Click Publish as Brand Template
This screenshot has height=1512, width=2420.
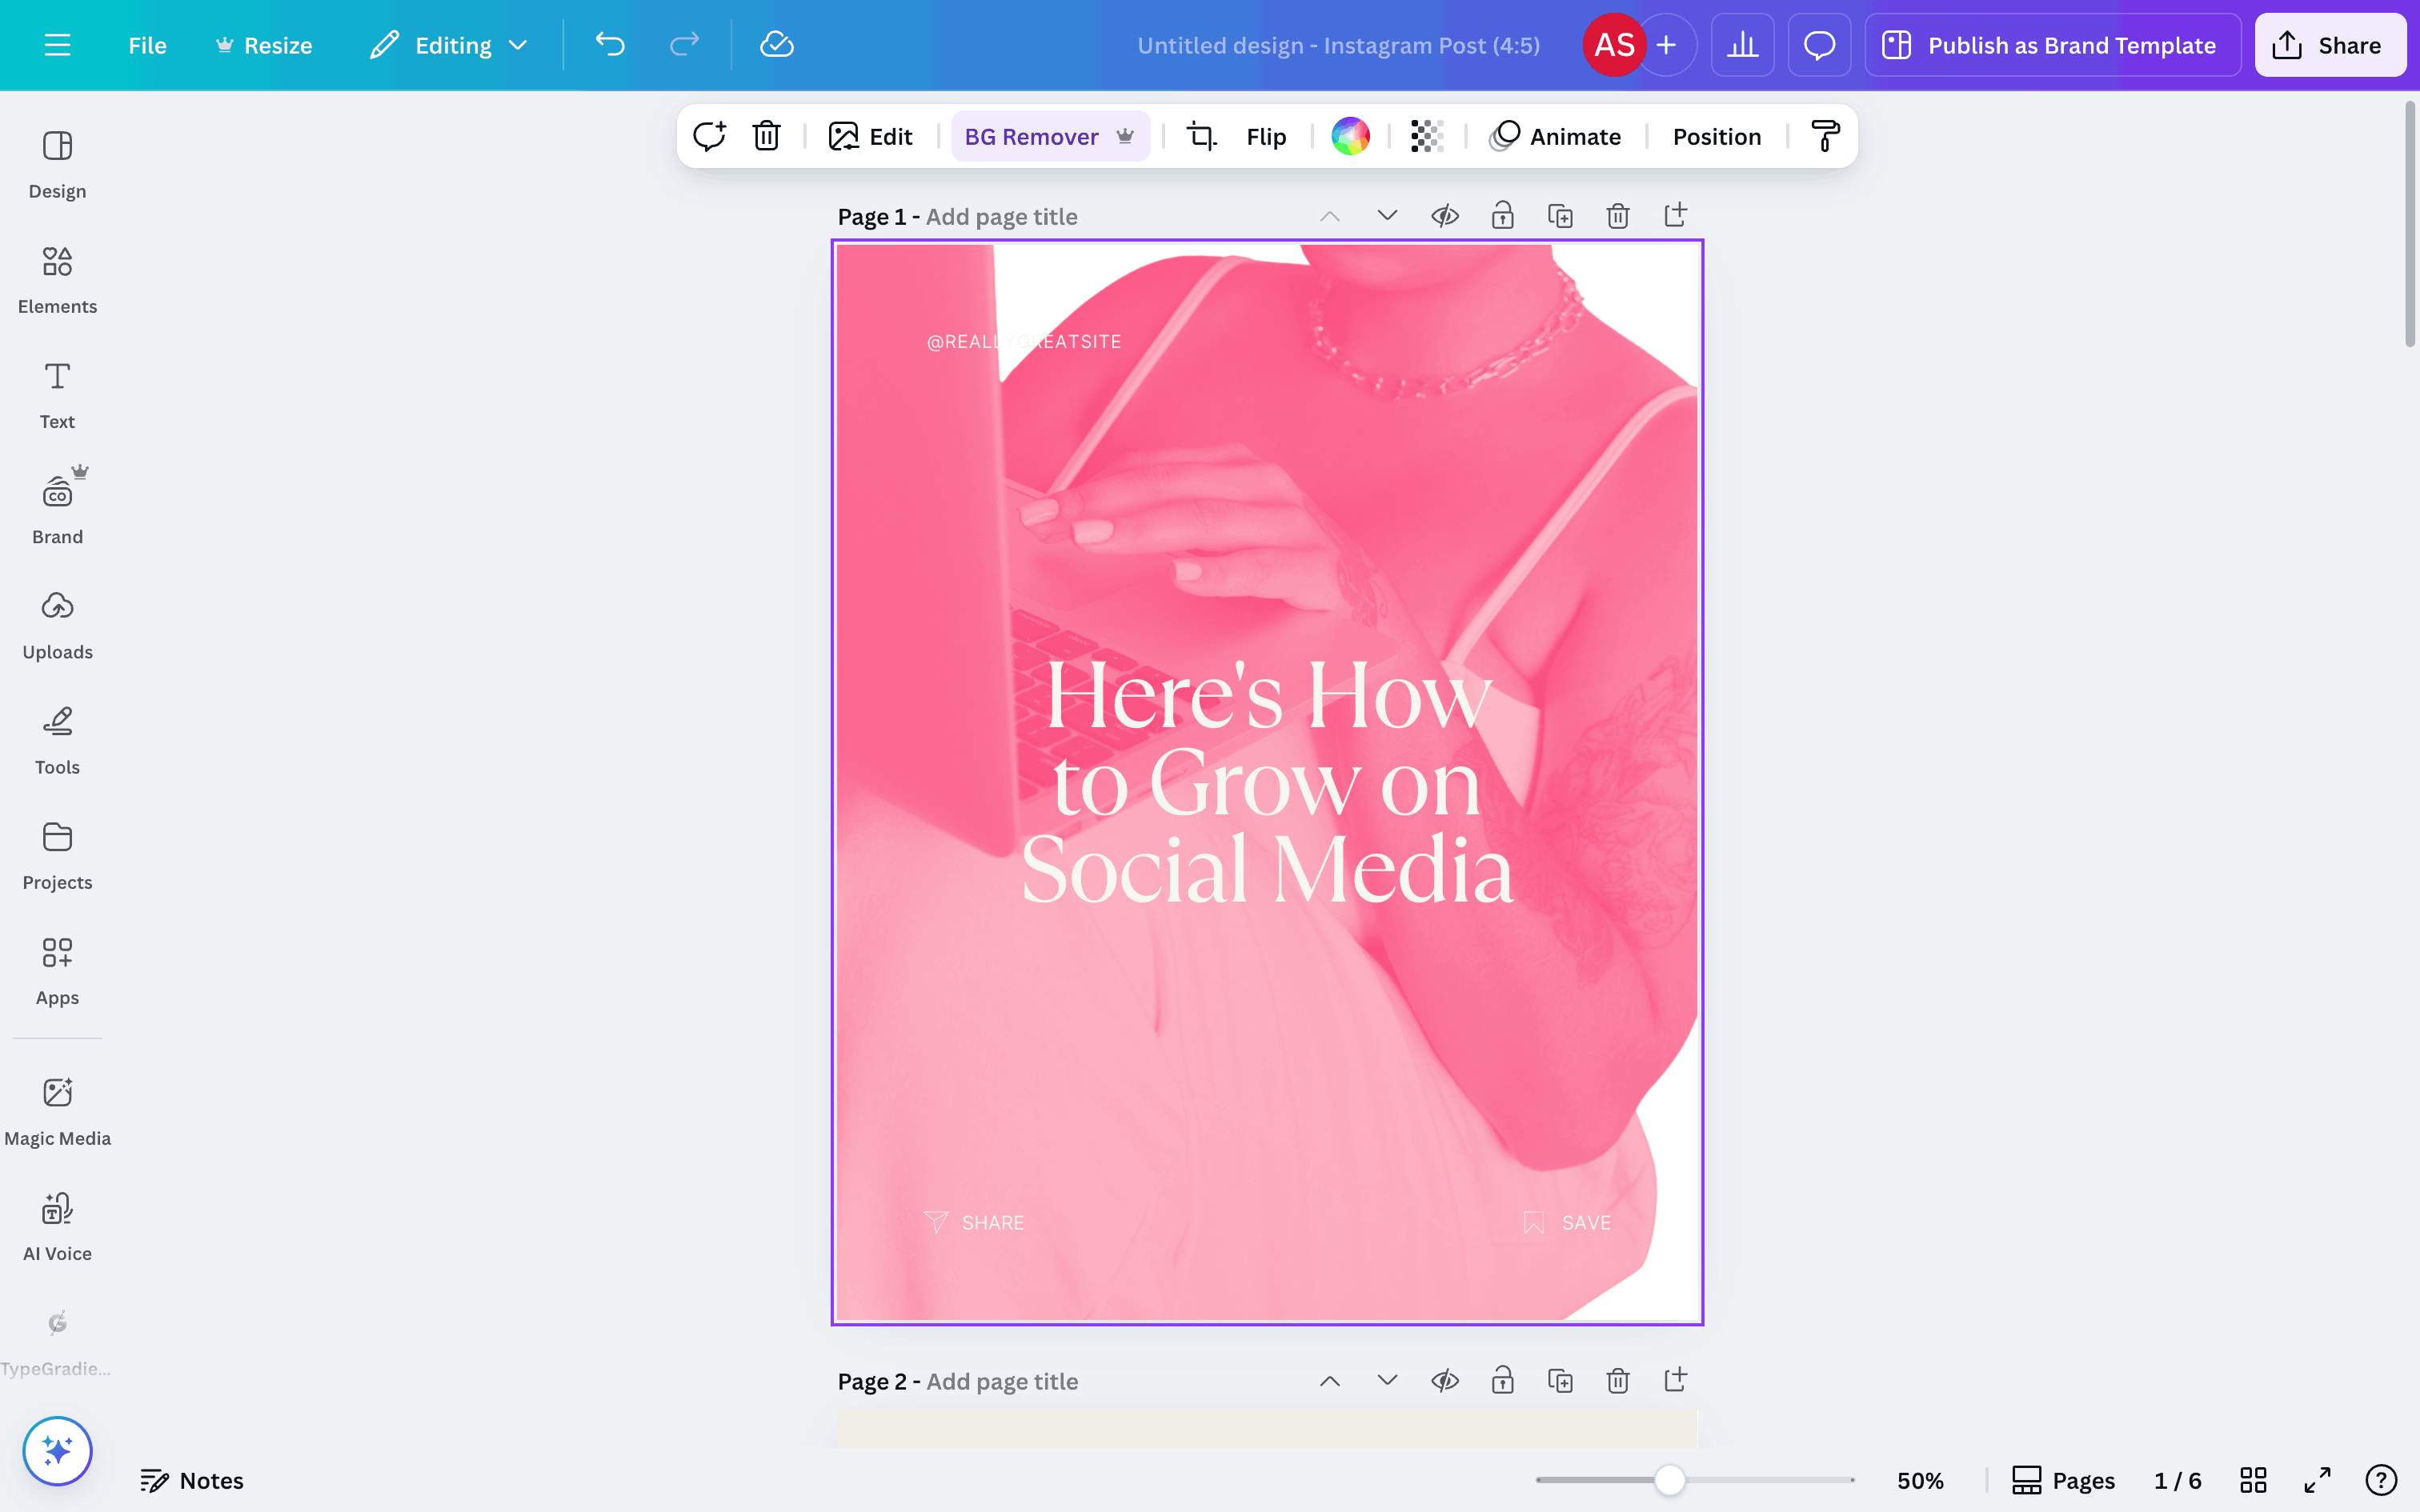pos(2052,45)
